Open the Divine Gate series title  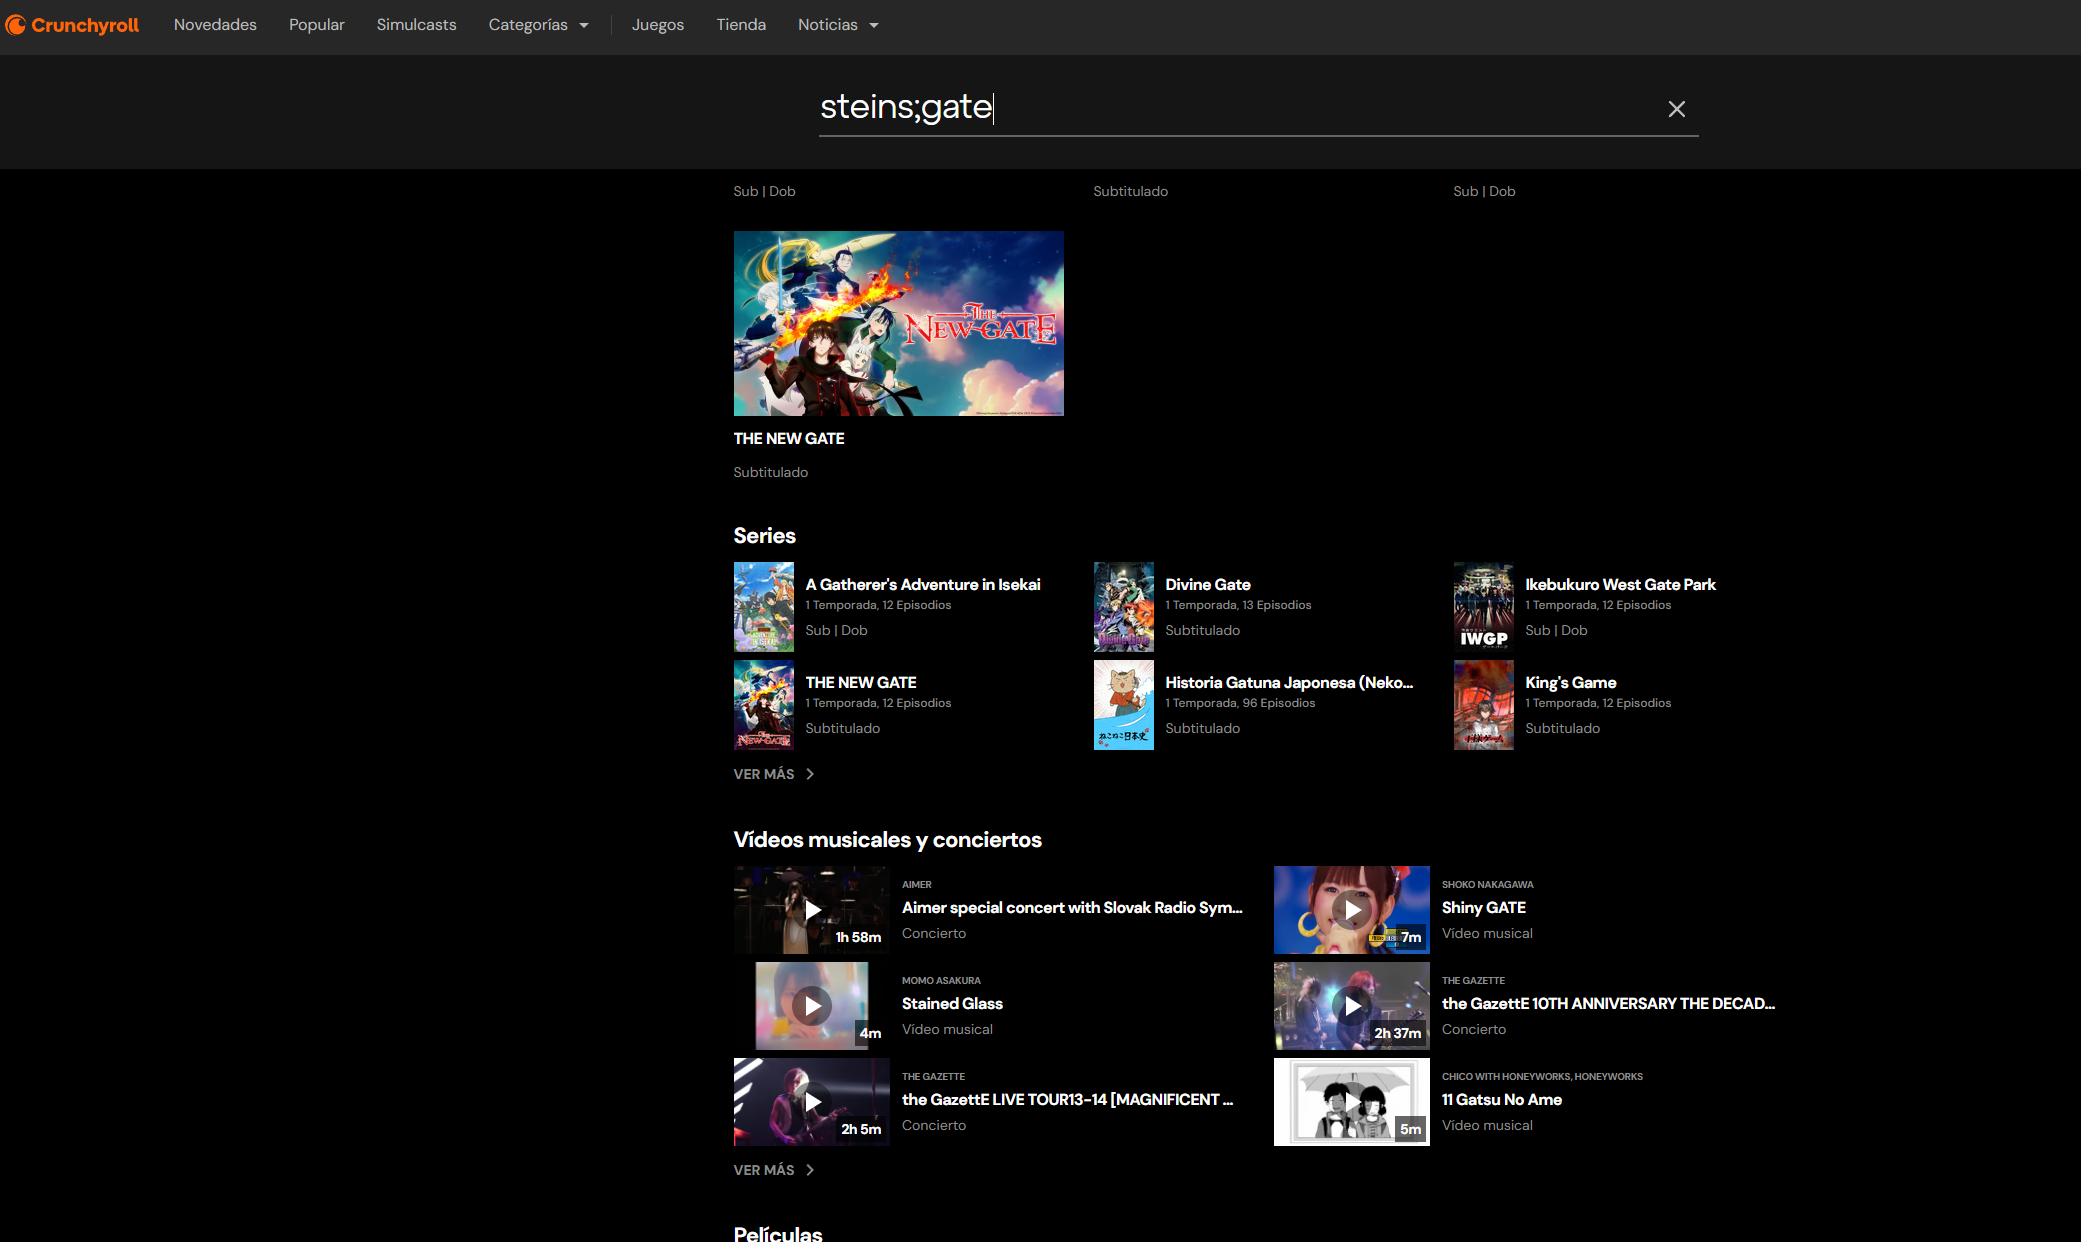[x=1208, y=585]
